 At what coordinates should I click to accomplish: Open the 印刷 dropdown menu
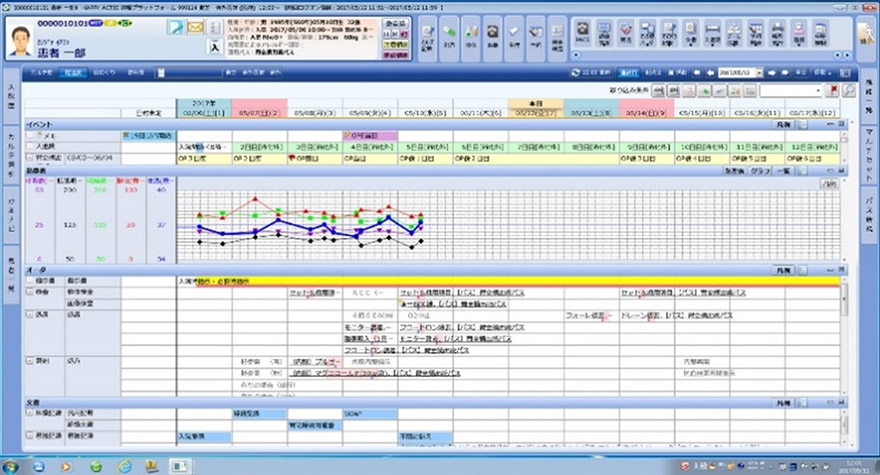[820, 73]
